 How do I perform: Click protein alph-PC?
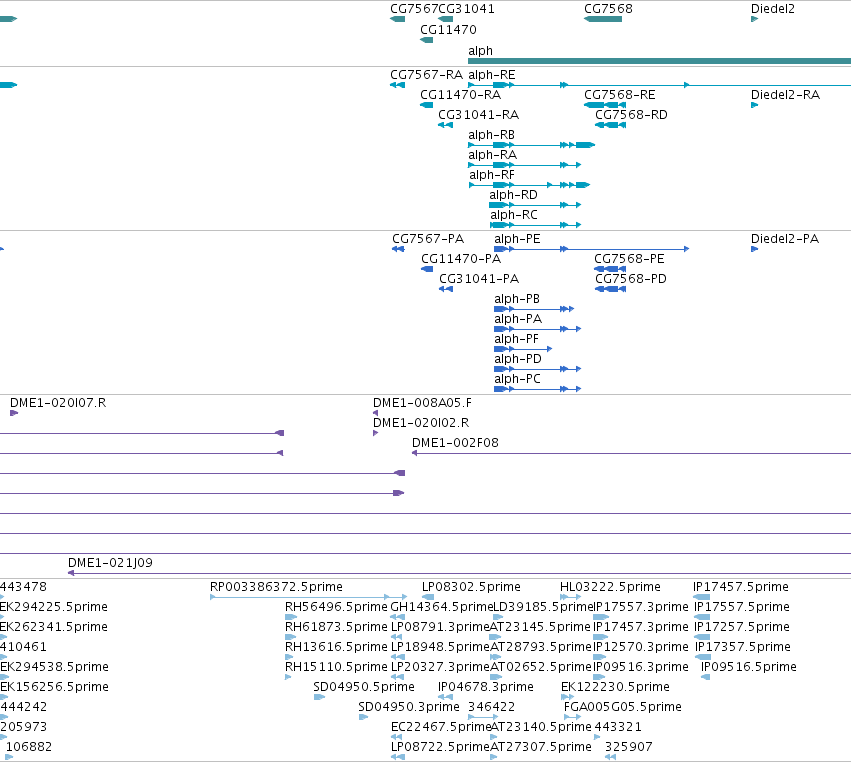(x=537, y=389)
